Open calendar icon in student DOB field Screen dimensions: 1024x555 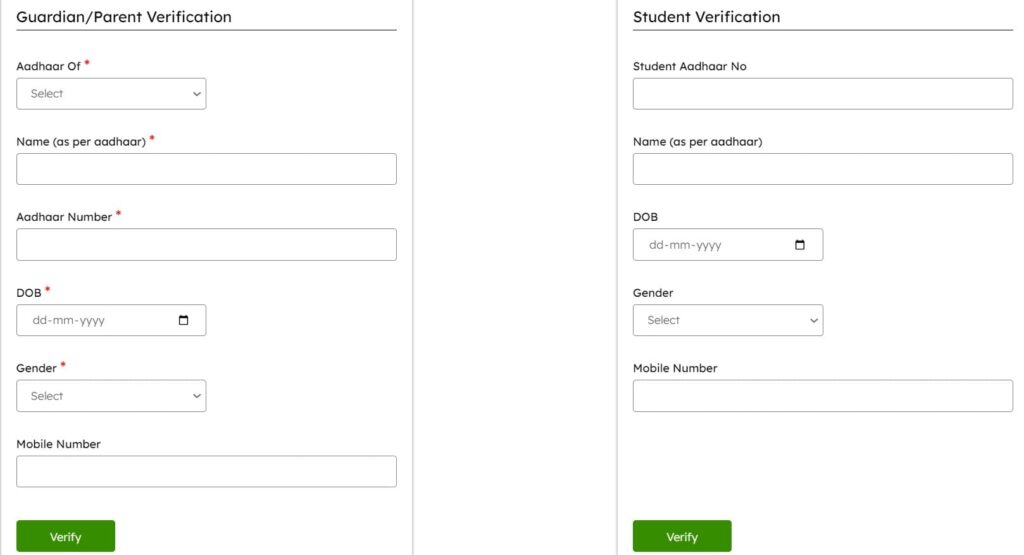pos(800,245)
